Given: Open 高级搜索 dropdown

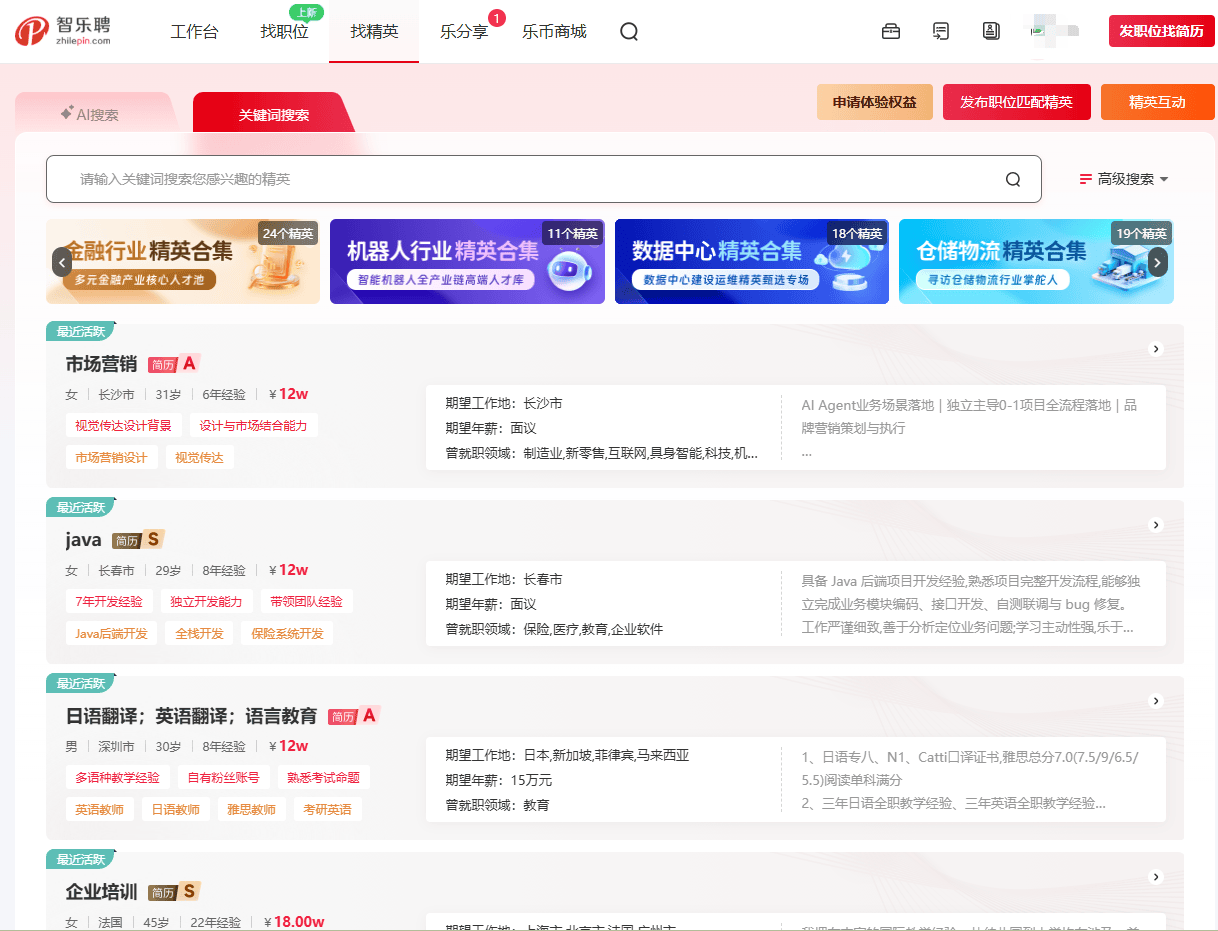Looking at the screenshot, I should (x=1124, y=179).
